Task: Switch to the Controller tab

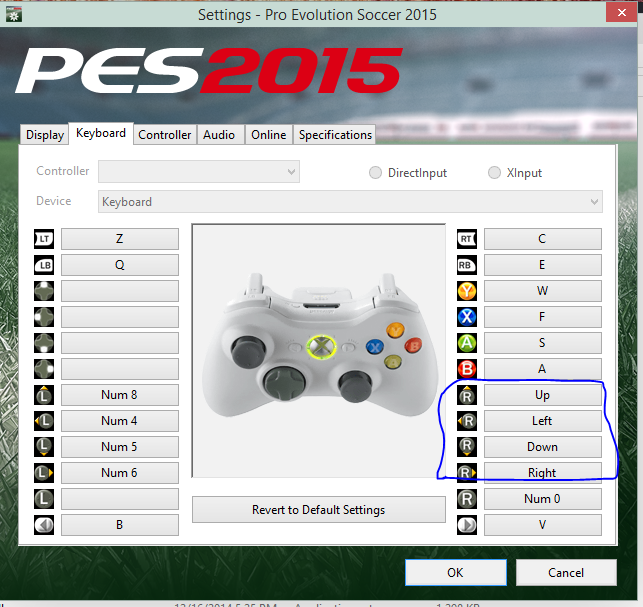Action: (x=164, y=135)
